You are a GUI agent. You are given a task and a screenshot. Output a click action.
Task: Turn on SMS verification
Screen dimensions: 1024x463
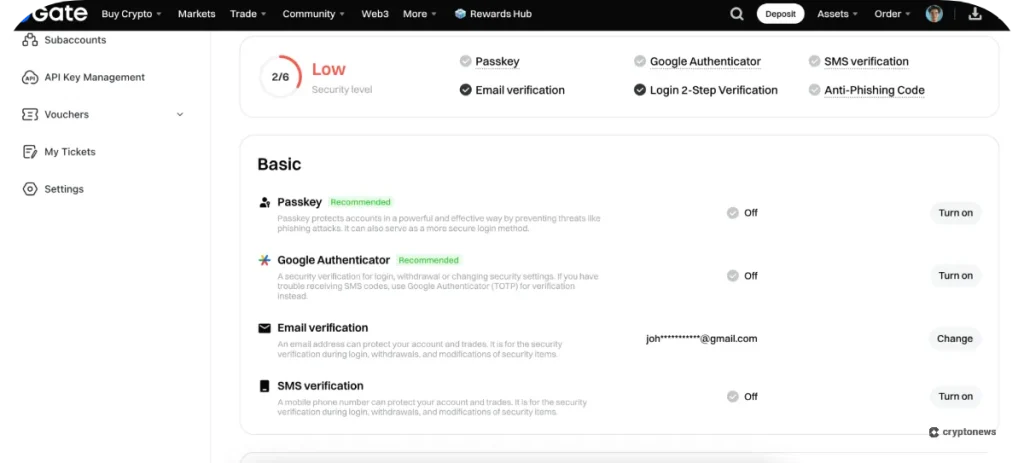[955, 396]
